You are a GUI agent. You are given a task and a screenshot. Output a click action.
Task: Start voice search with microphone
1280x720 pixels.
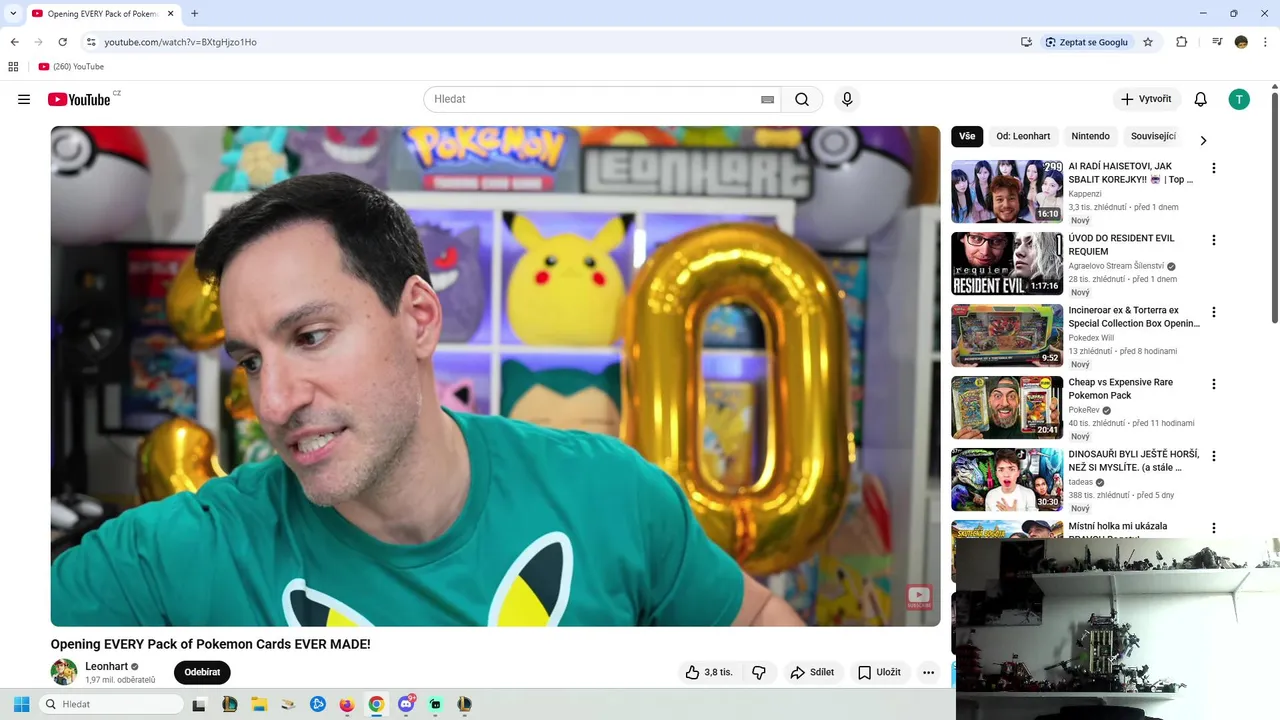click(x=847, y=99)
